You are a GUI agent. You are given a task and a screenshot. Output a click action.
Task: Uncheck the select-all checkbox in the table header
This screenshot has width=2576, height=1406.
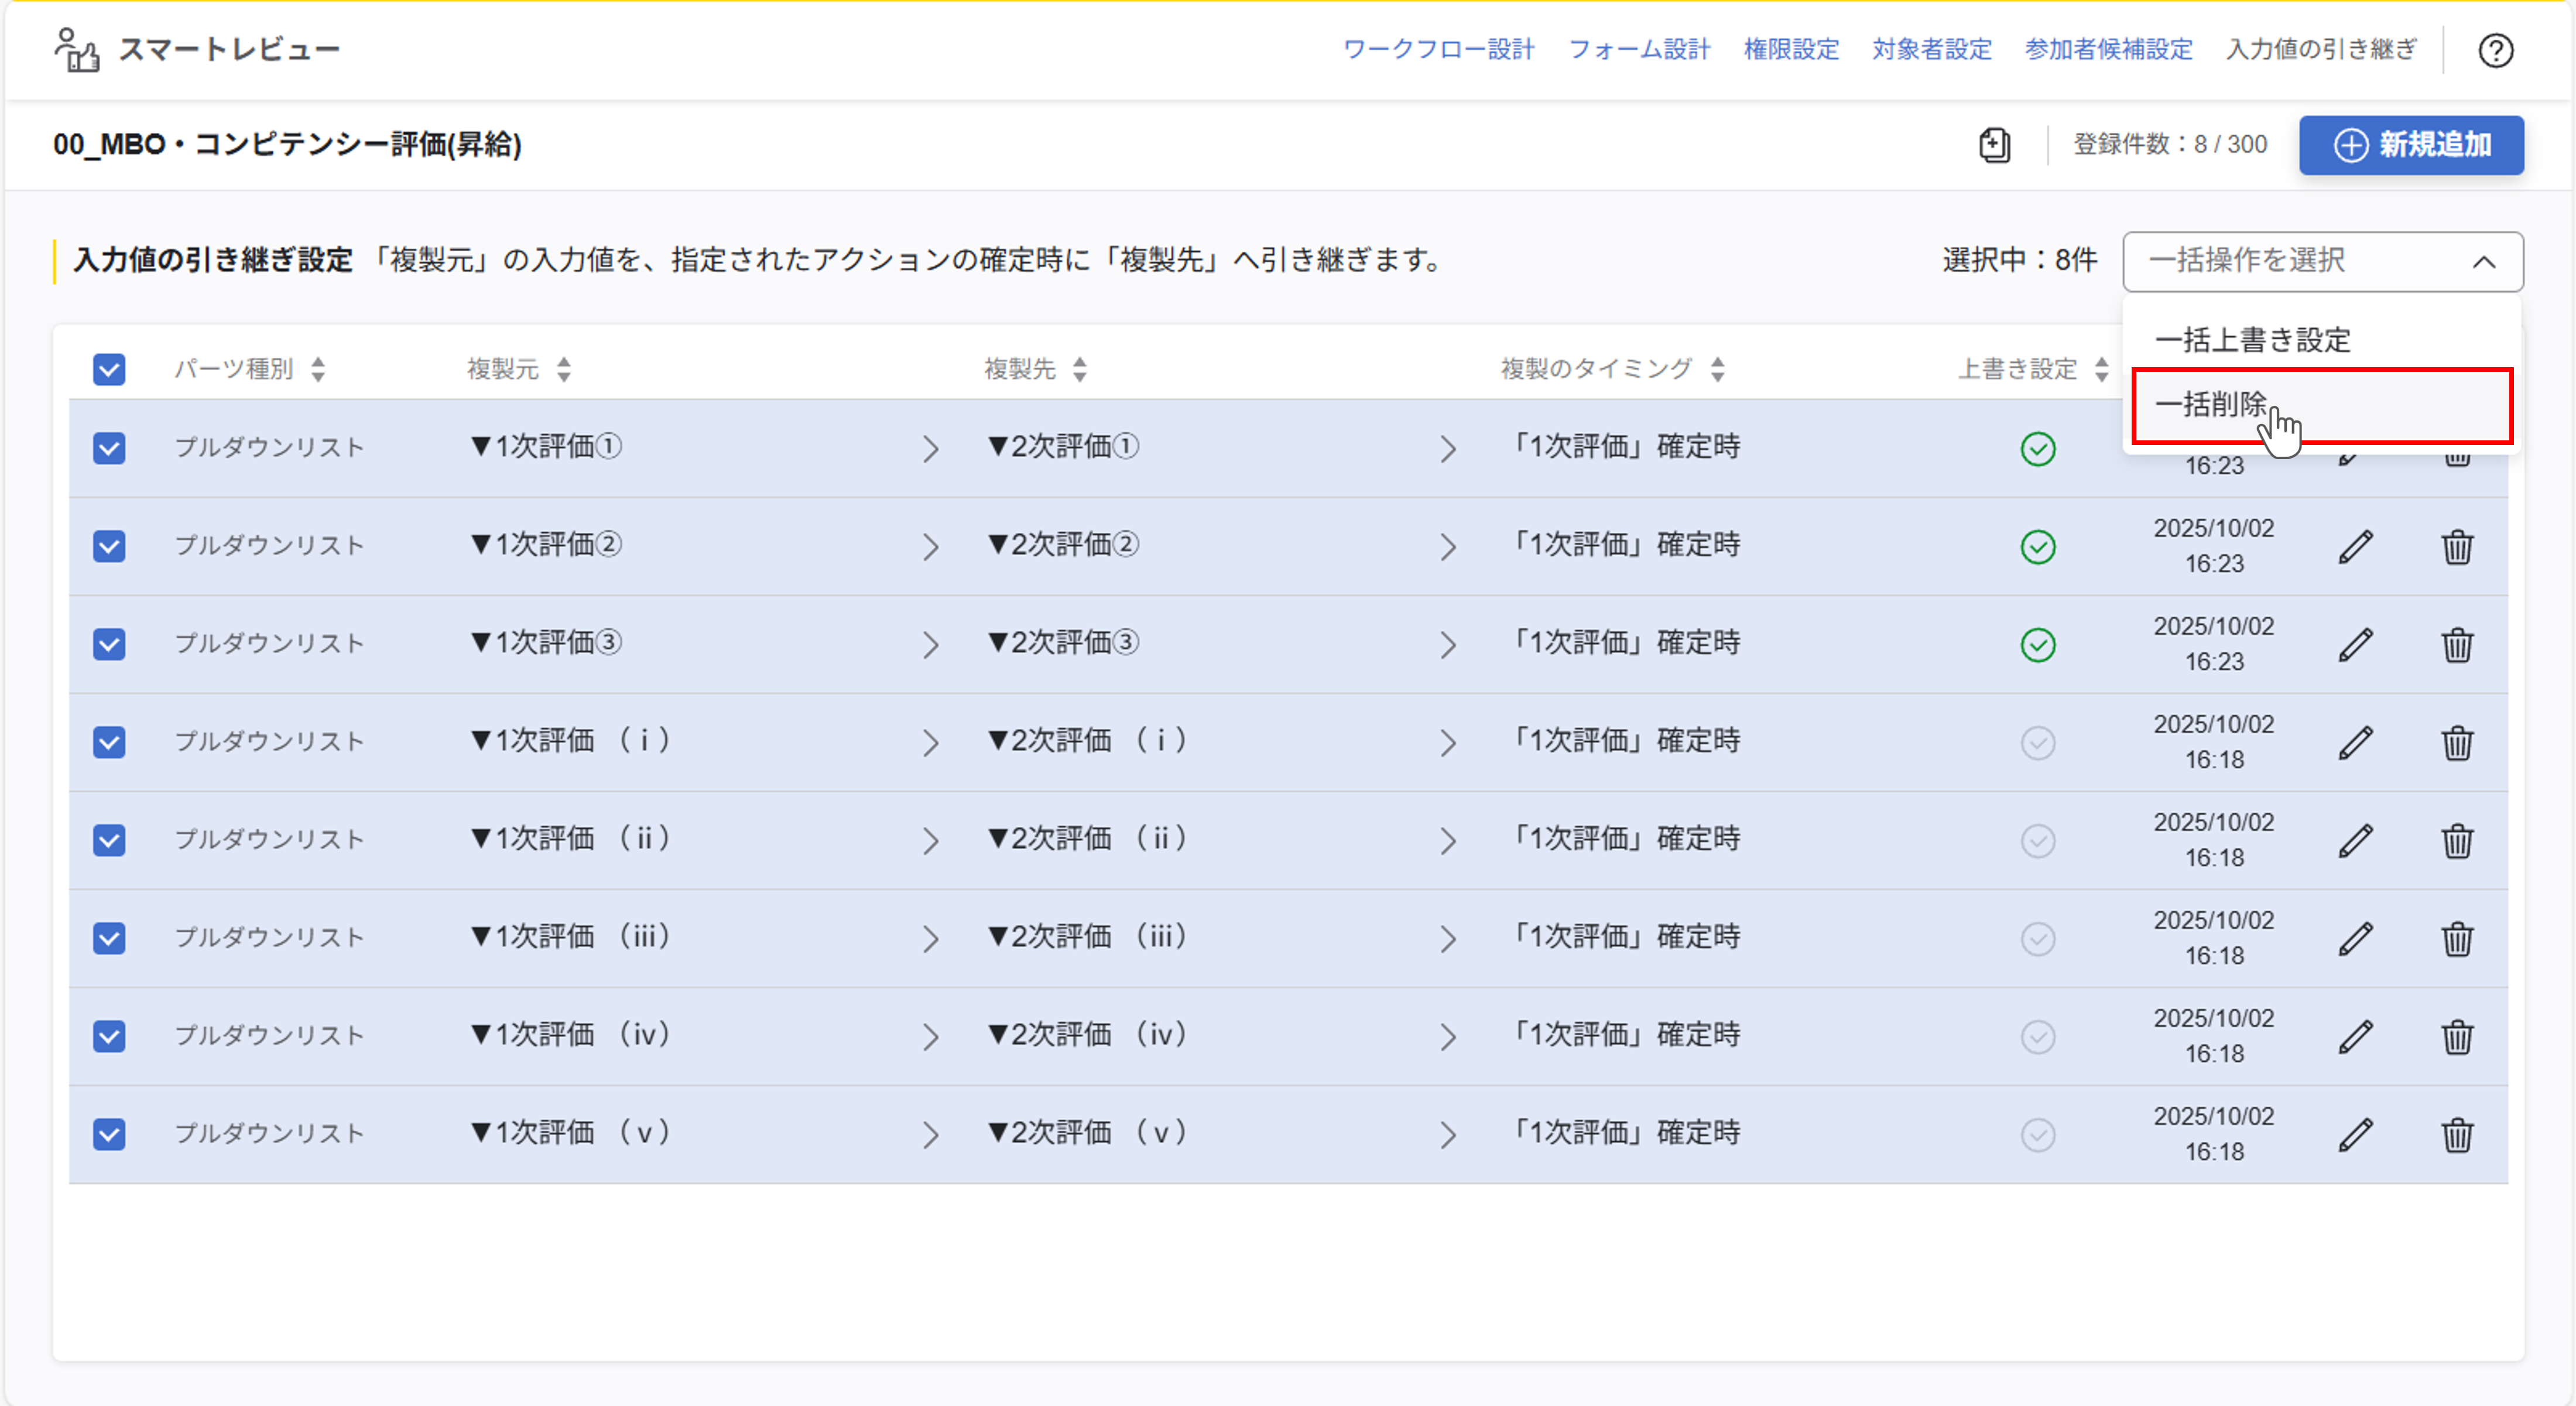(x=109, y=370)
